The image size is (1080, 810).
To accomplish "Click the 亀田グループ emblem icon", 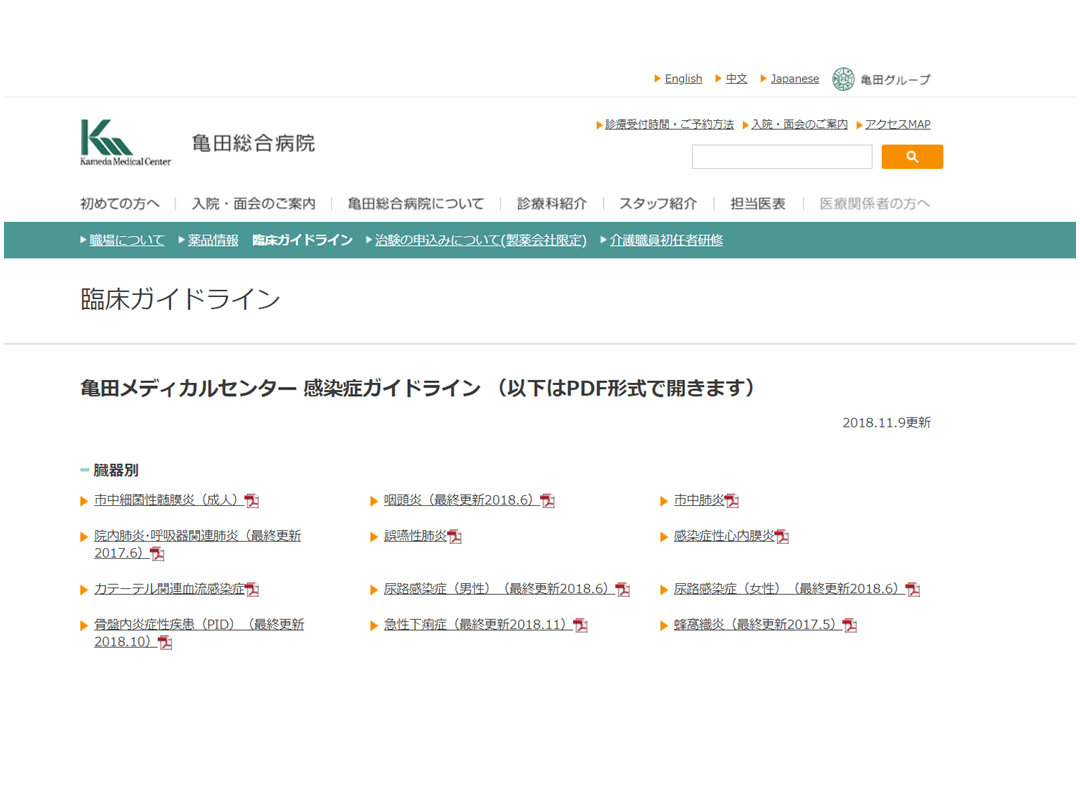I will (843, 79).
